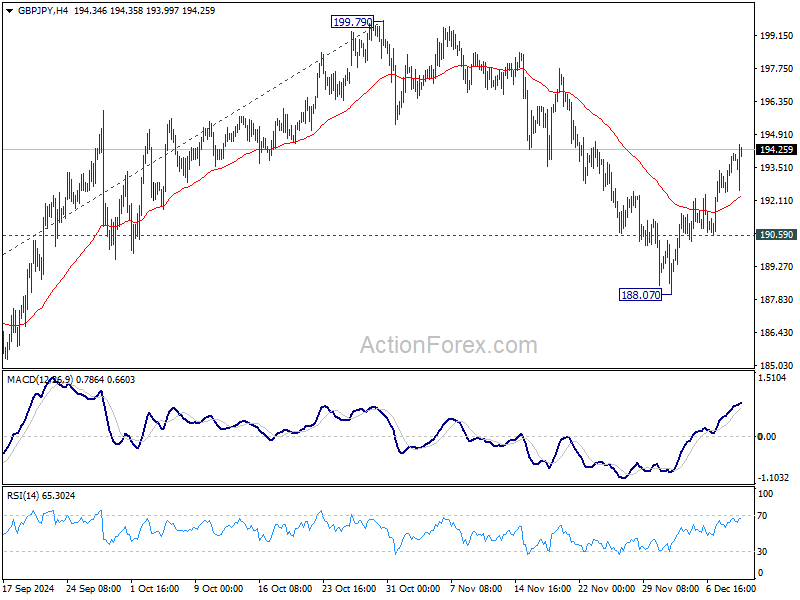Select the 185.030 price axis value
This screenshot has width=800, height=600.
tap(777, 366)
